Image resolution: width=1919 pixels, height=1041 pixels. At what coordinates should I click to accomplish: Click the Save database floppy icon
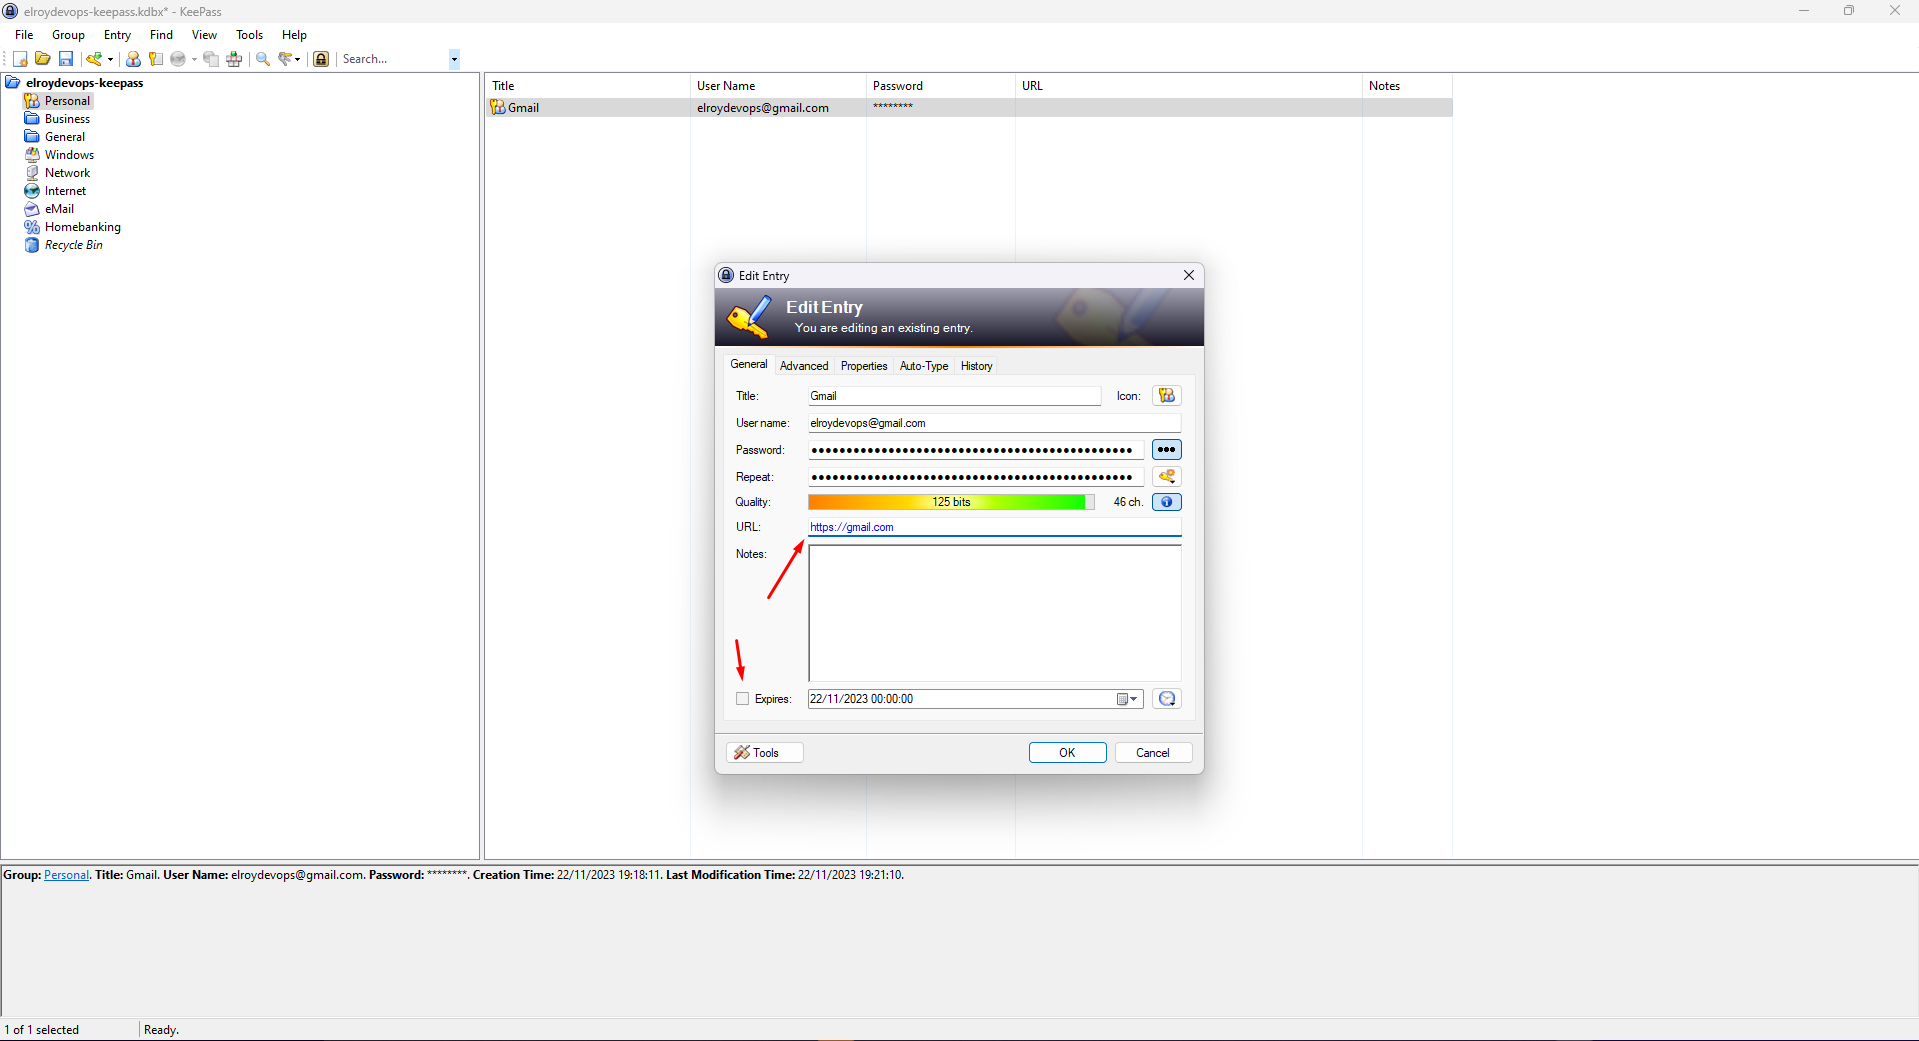(x=66, y=59)
